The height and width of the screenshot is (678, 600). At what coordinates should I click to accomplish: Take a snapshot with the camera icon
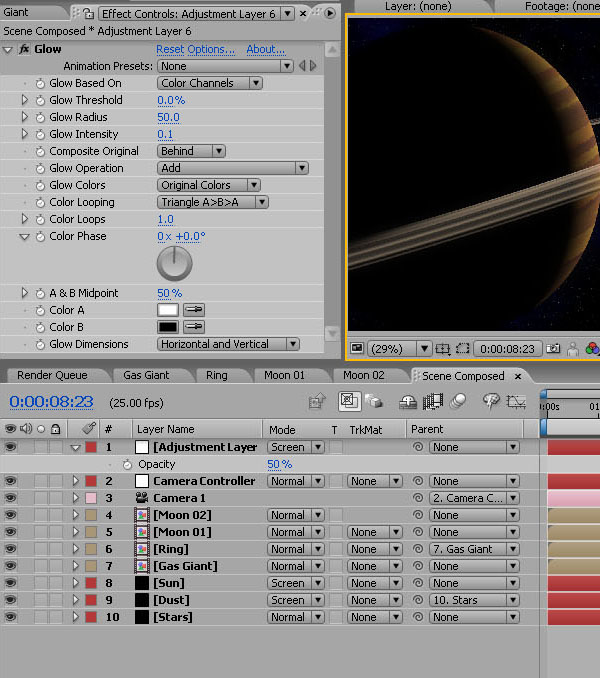(551, 349)
